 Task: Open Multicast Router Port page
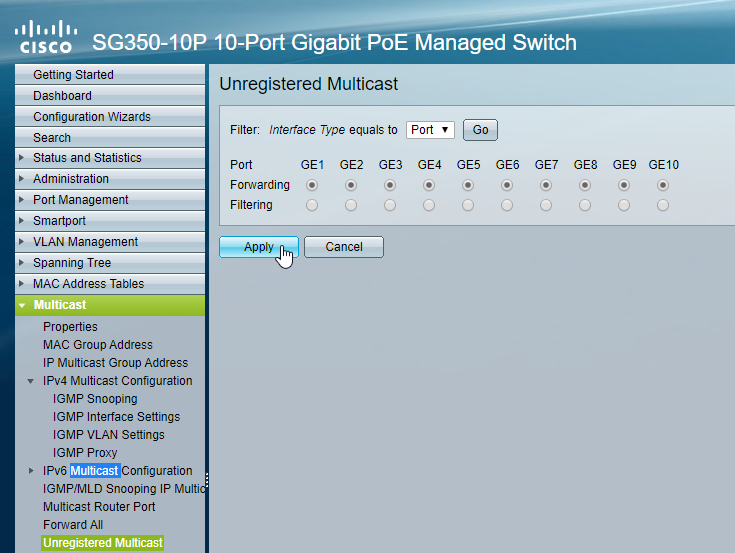click(x=99, y=507)
